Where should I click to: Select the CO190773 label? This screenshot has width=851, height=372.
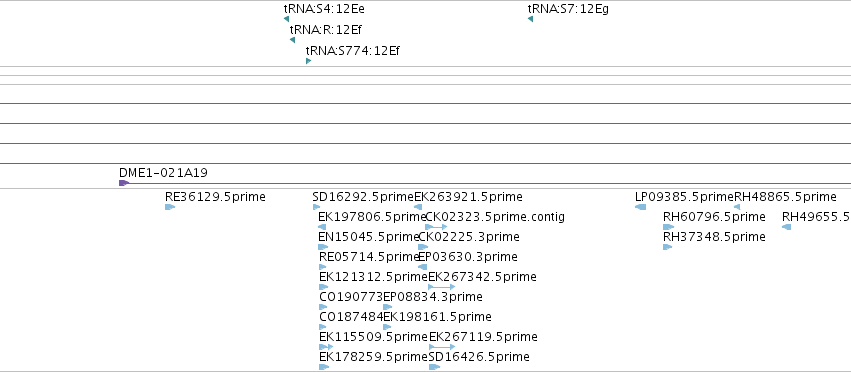click(x=351, y=297)
